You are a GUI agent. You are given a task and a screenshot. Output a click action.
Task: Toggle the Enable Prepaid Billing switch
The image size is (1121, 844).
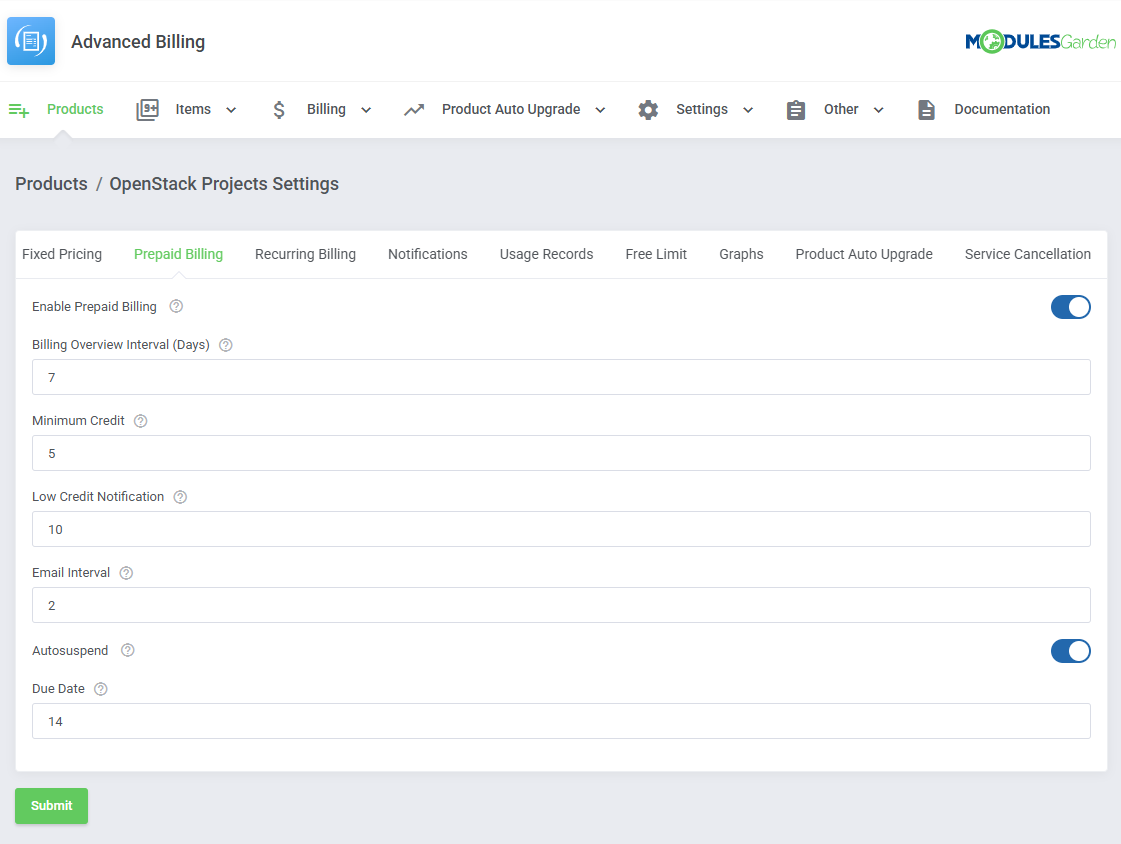click(1070, 307)
